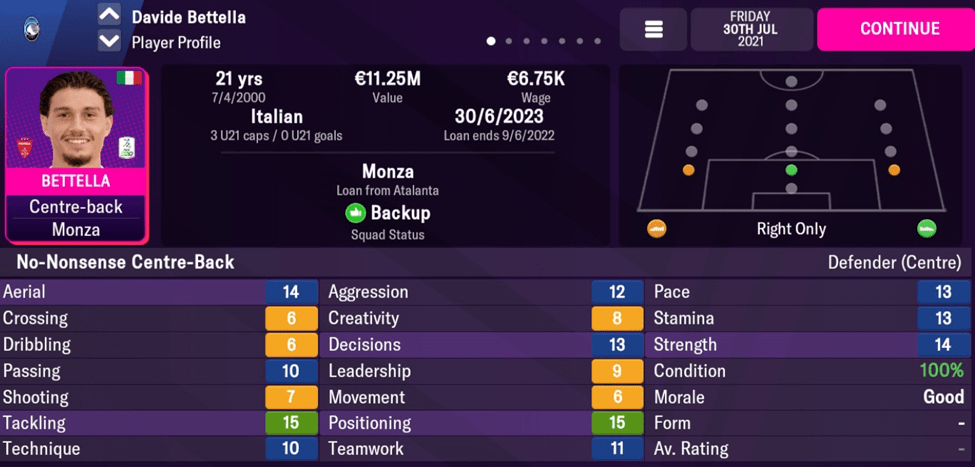Click the green Backup squad status crown
The height and width of the screenshot is (467, 975).
[x=355, y=213]
